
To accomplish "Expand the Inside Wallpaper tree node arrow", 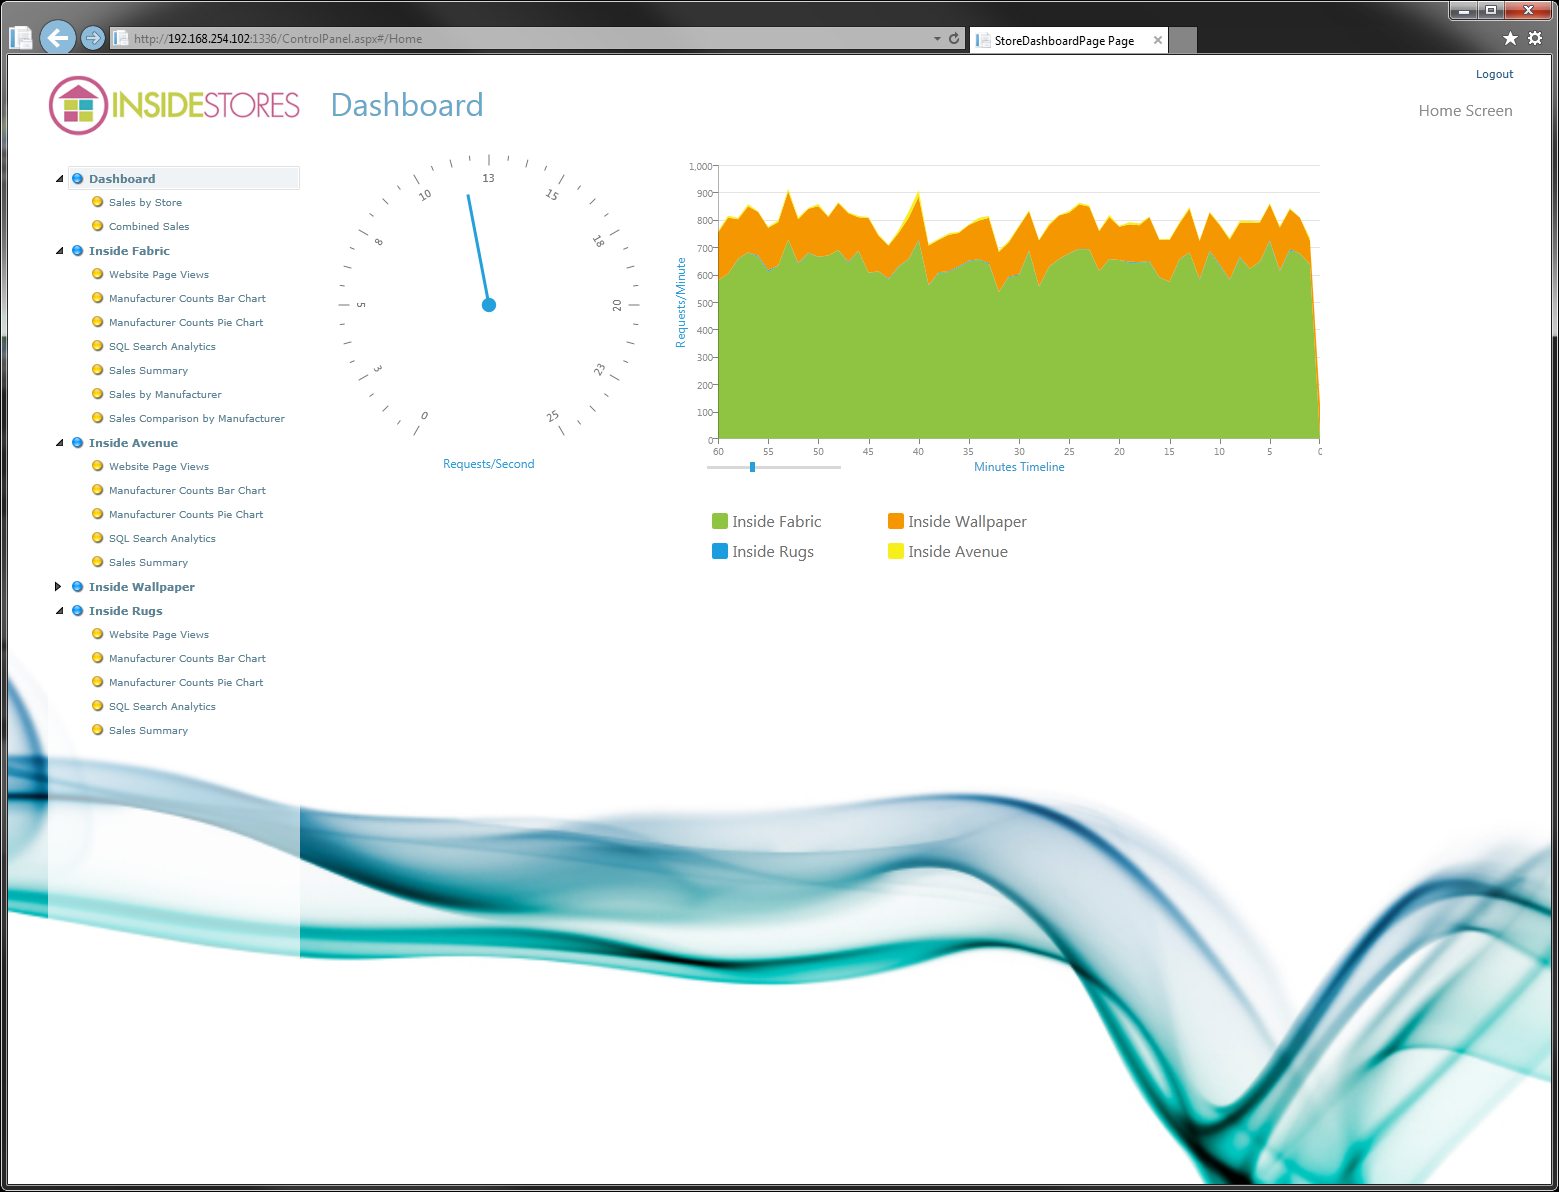I will pyautogui.click(x=58, y=587).
